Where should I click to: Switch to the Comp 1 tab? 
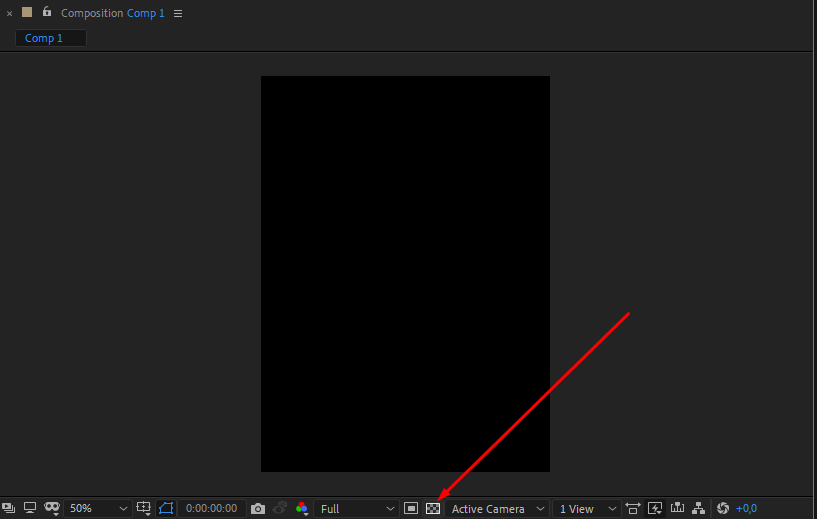tap(51, 38)
